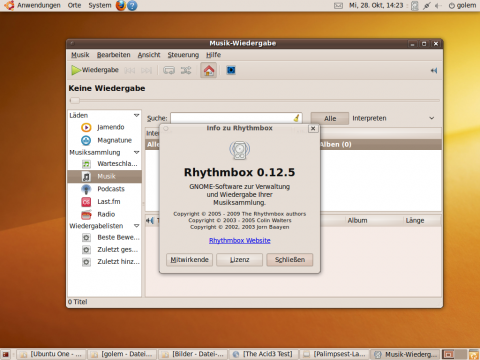Skip to the next track

coord(146,70)
